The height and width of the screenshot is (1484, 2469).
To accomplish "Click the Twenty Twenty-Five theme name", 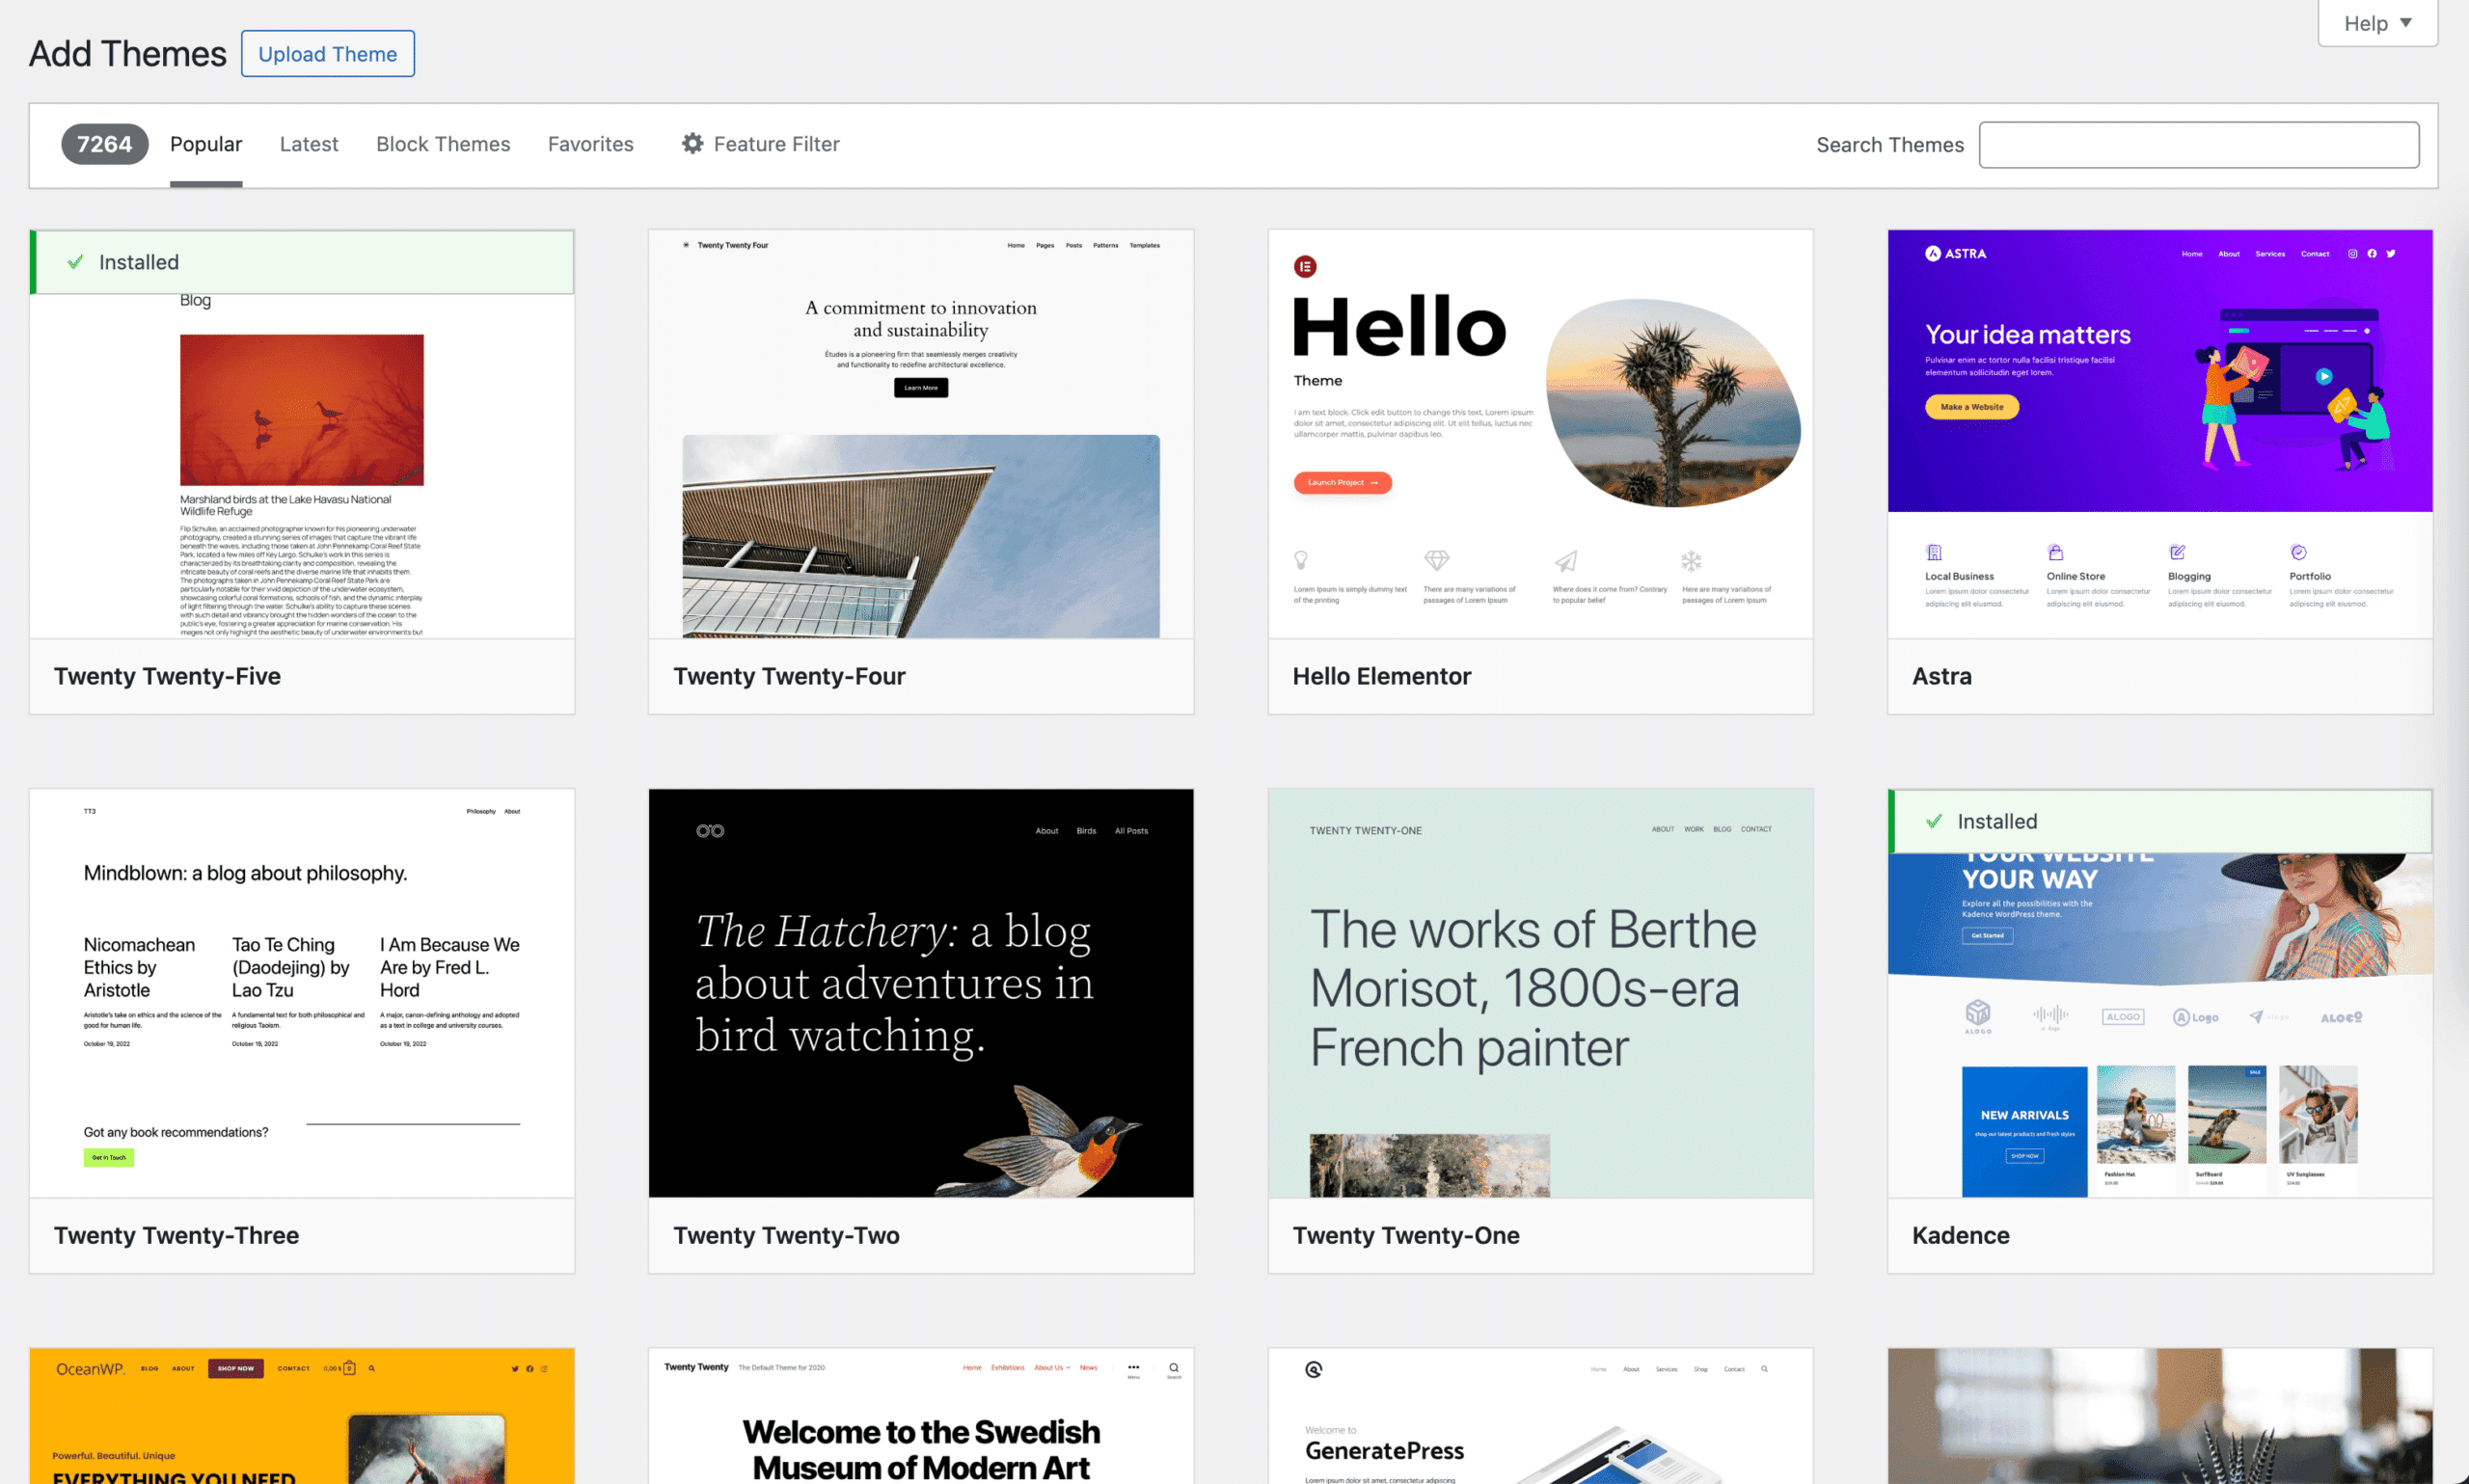I will click(x=167, y=676).
